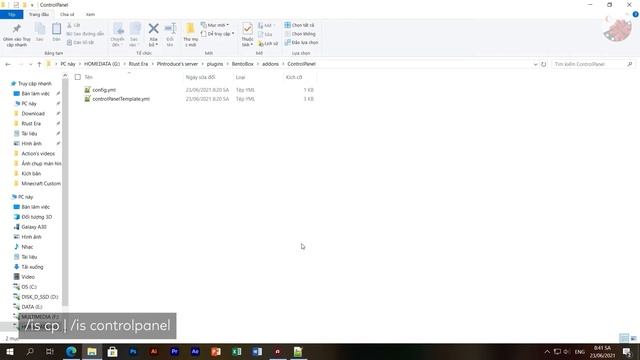Jump to plugins in the address path
Screen dimensions: 640x360
215,64
